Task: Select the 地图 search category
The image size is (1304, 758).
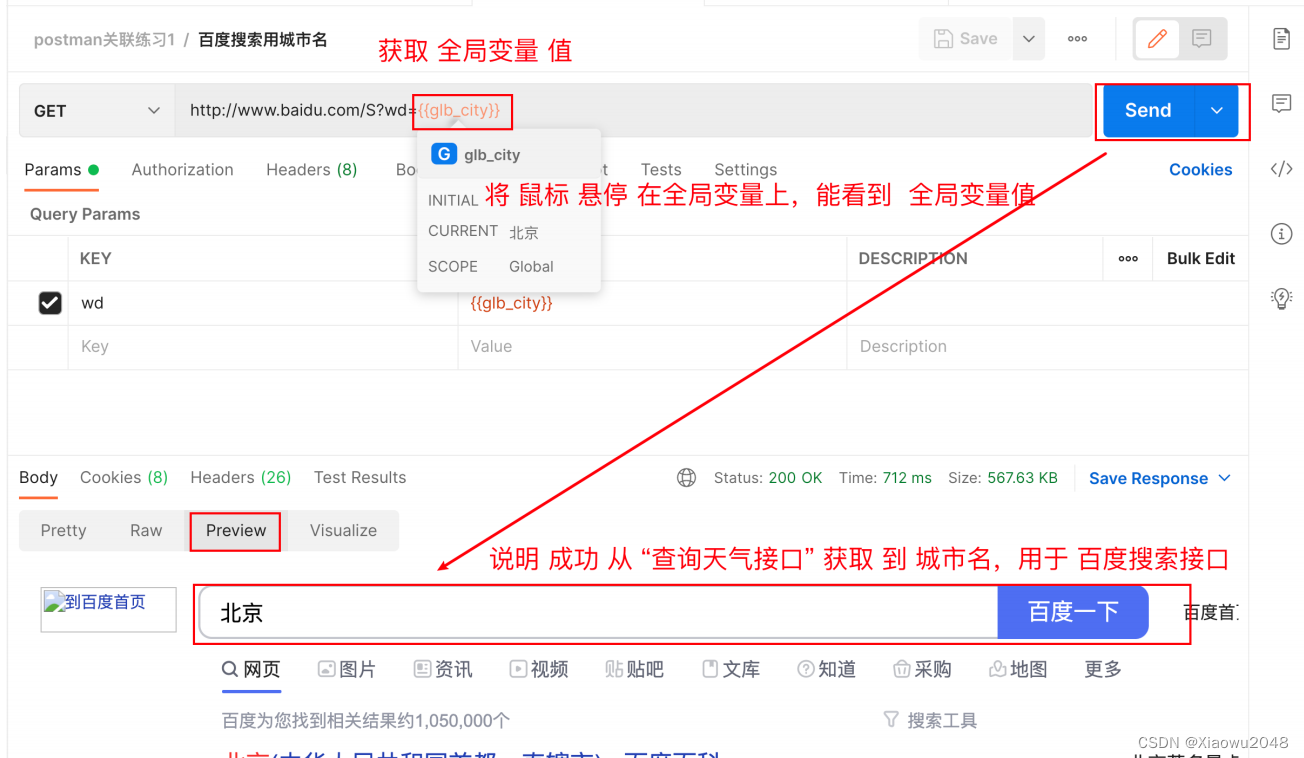Action: click(x=1018, y=670)
